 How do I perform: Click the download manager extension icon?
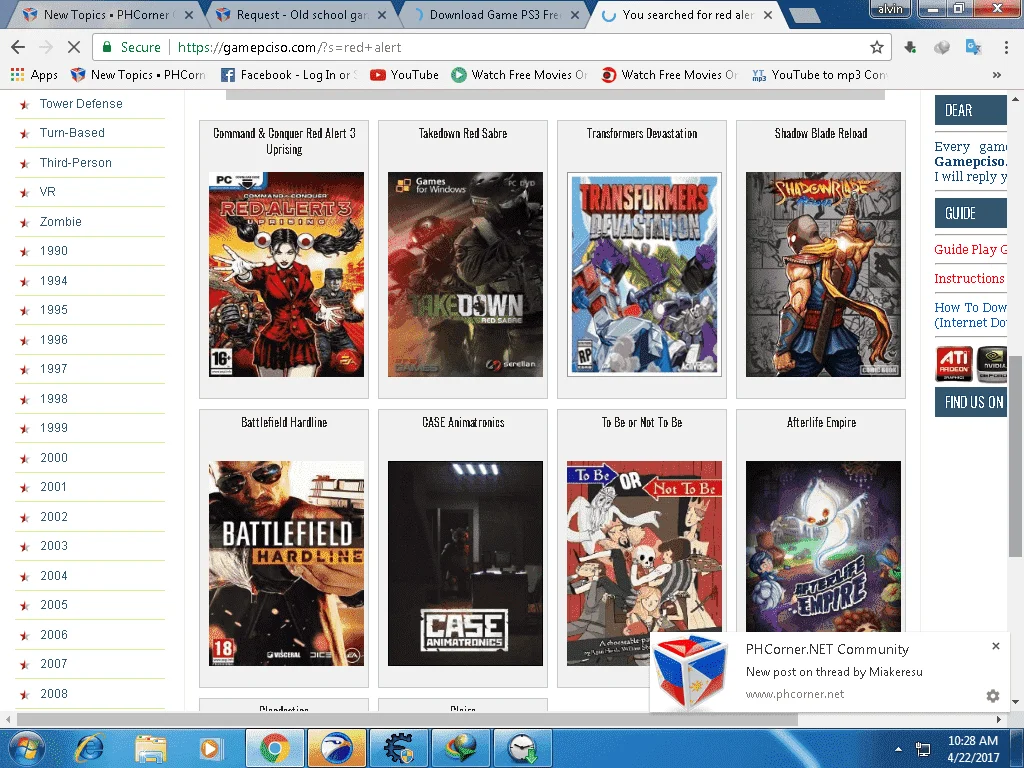(910, 47)
